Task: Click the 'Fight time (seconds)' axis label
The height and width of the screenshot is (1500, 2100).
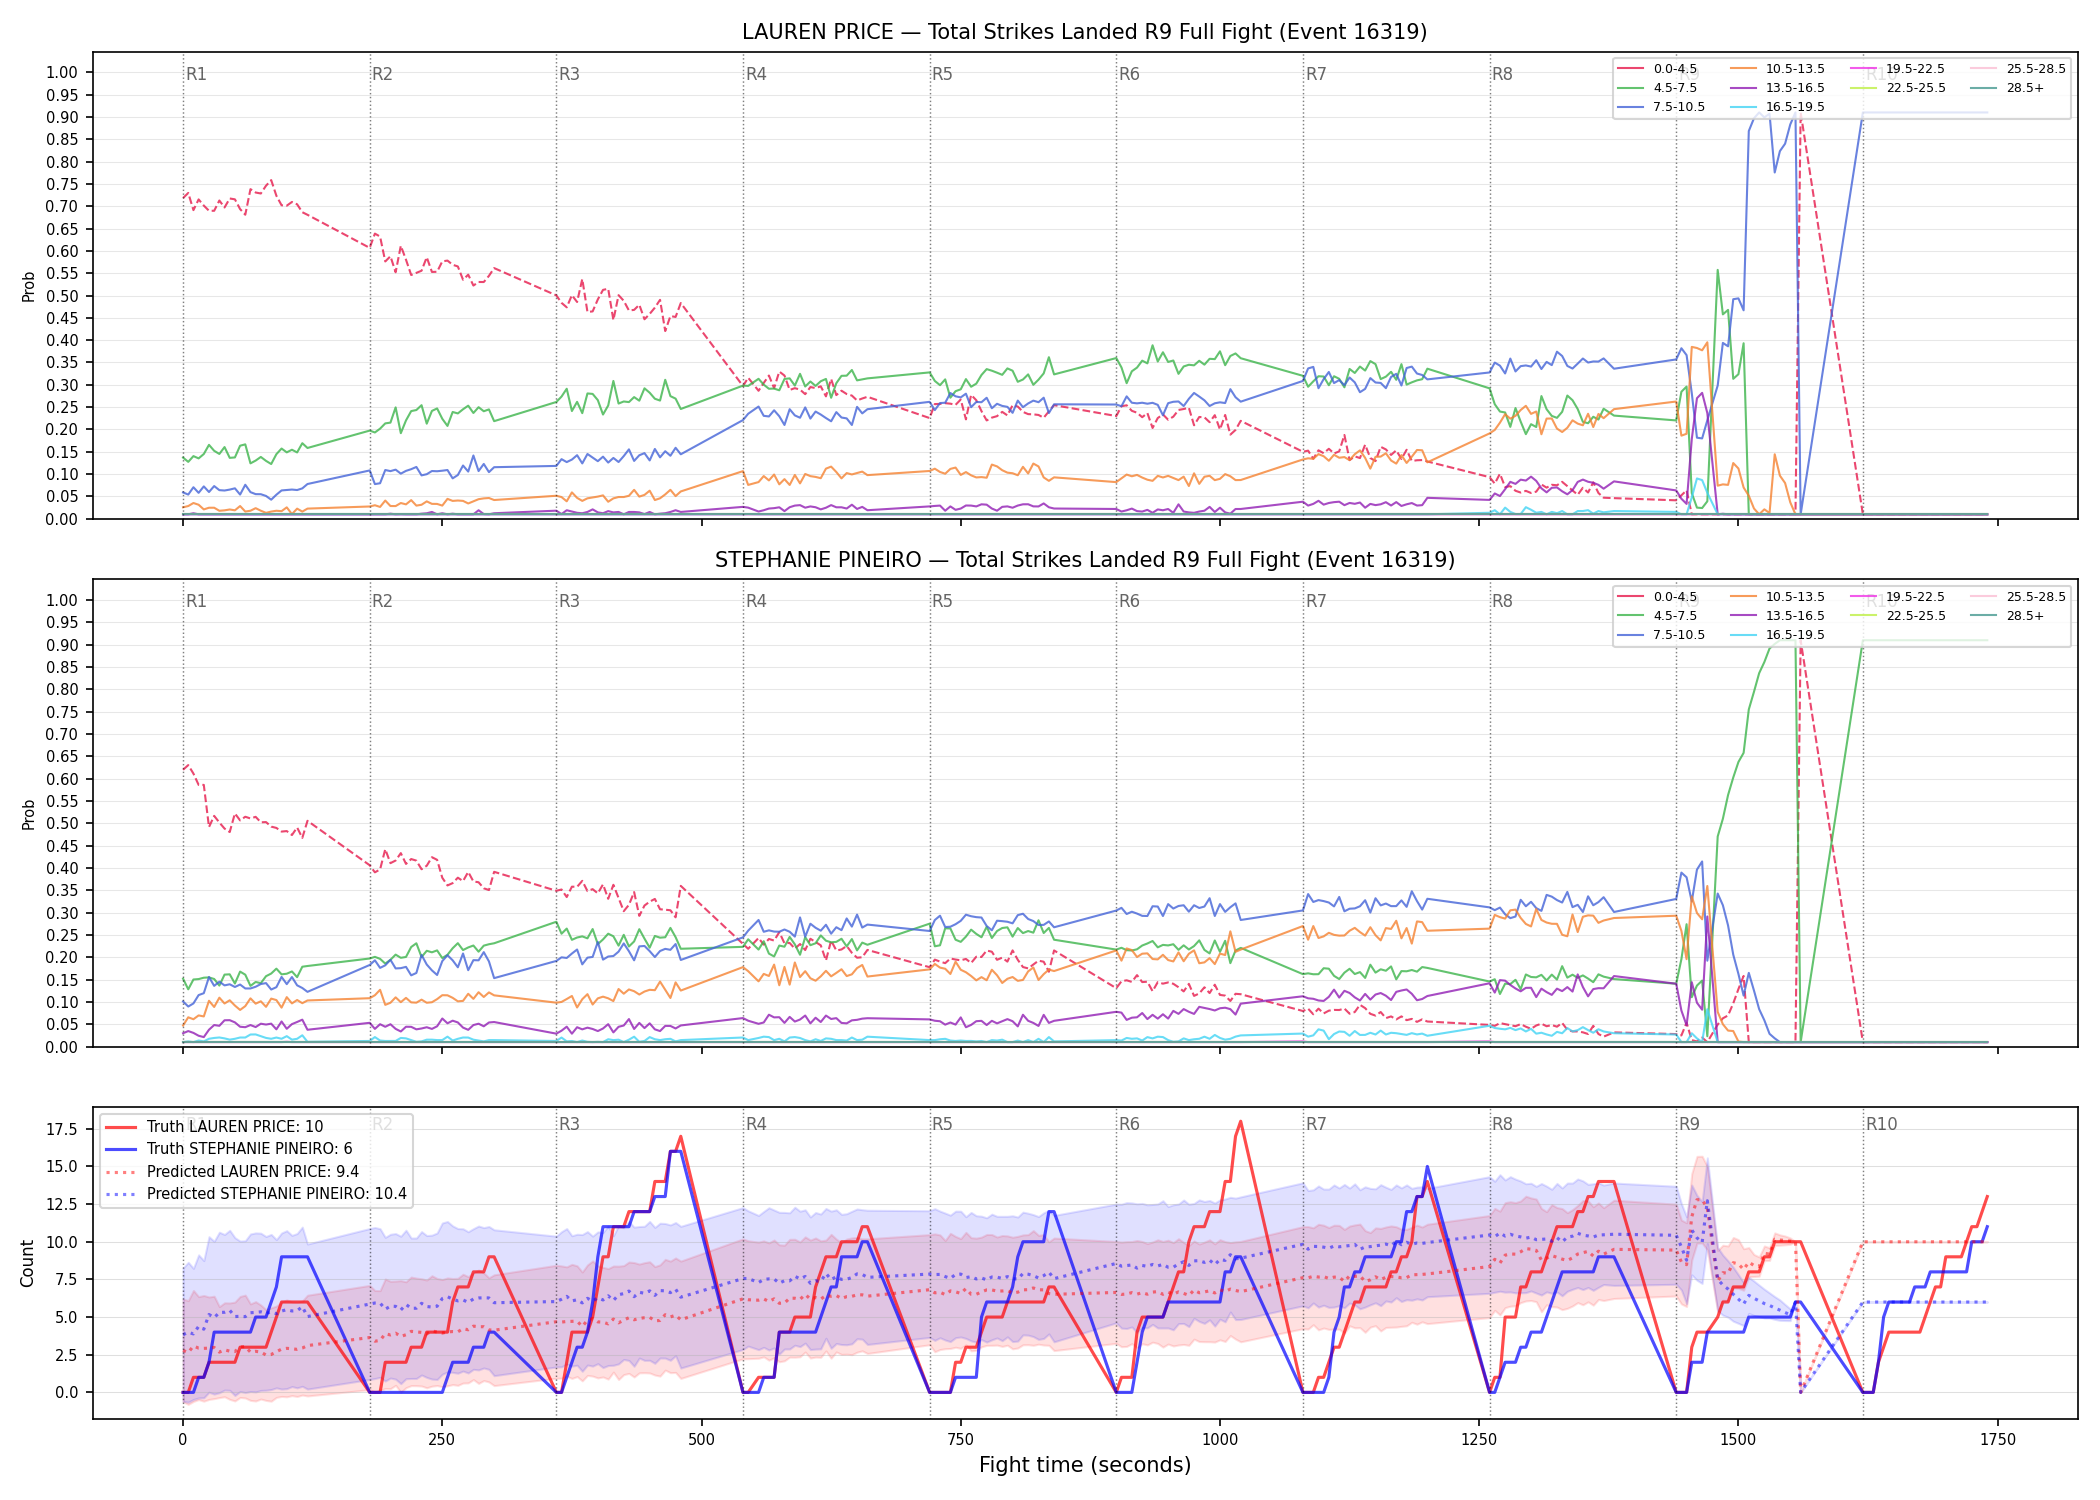Action: pos(1085,1465)
